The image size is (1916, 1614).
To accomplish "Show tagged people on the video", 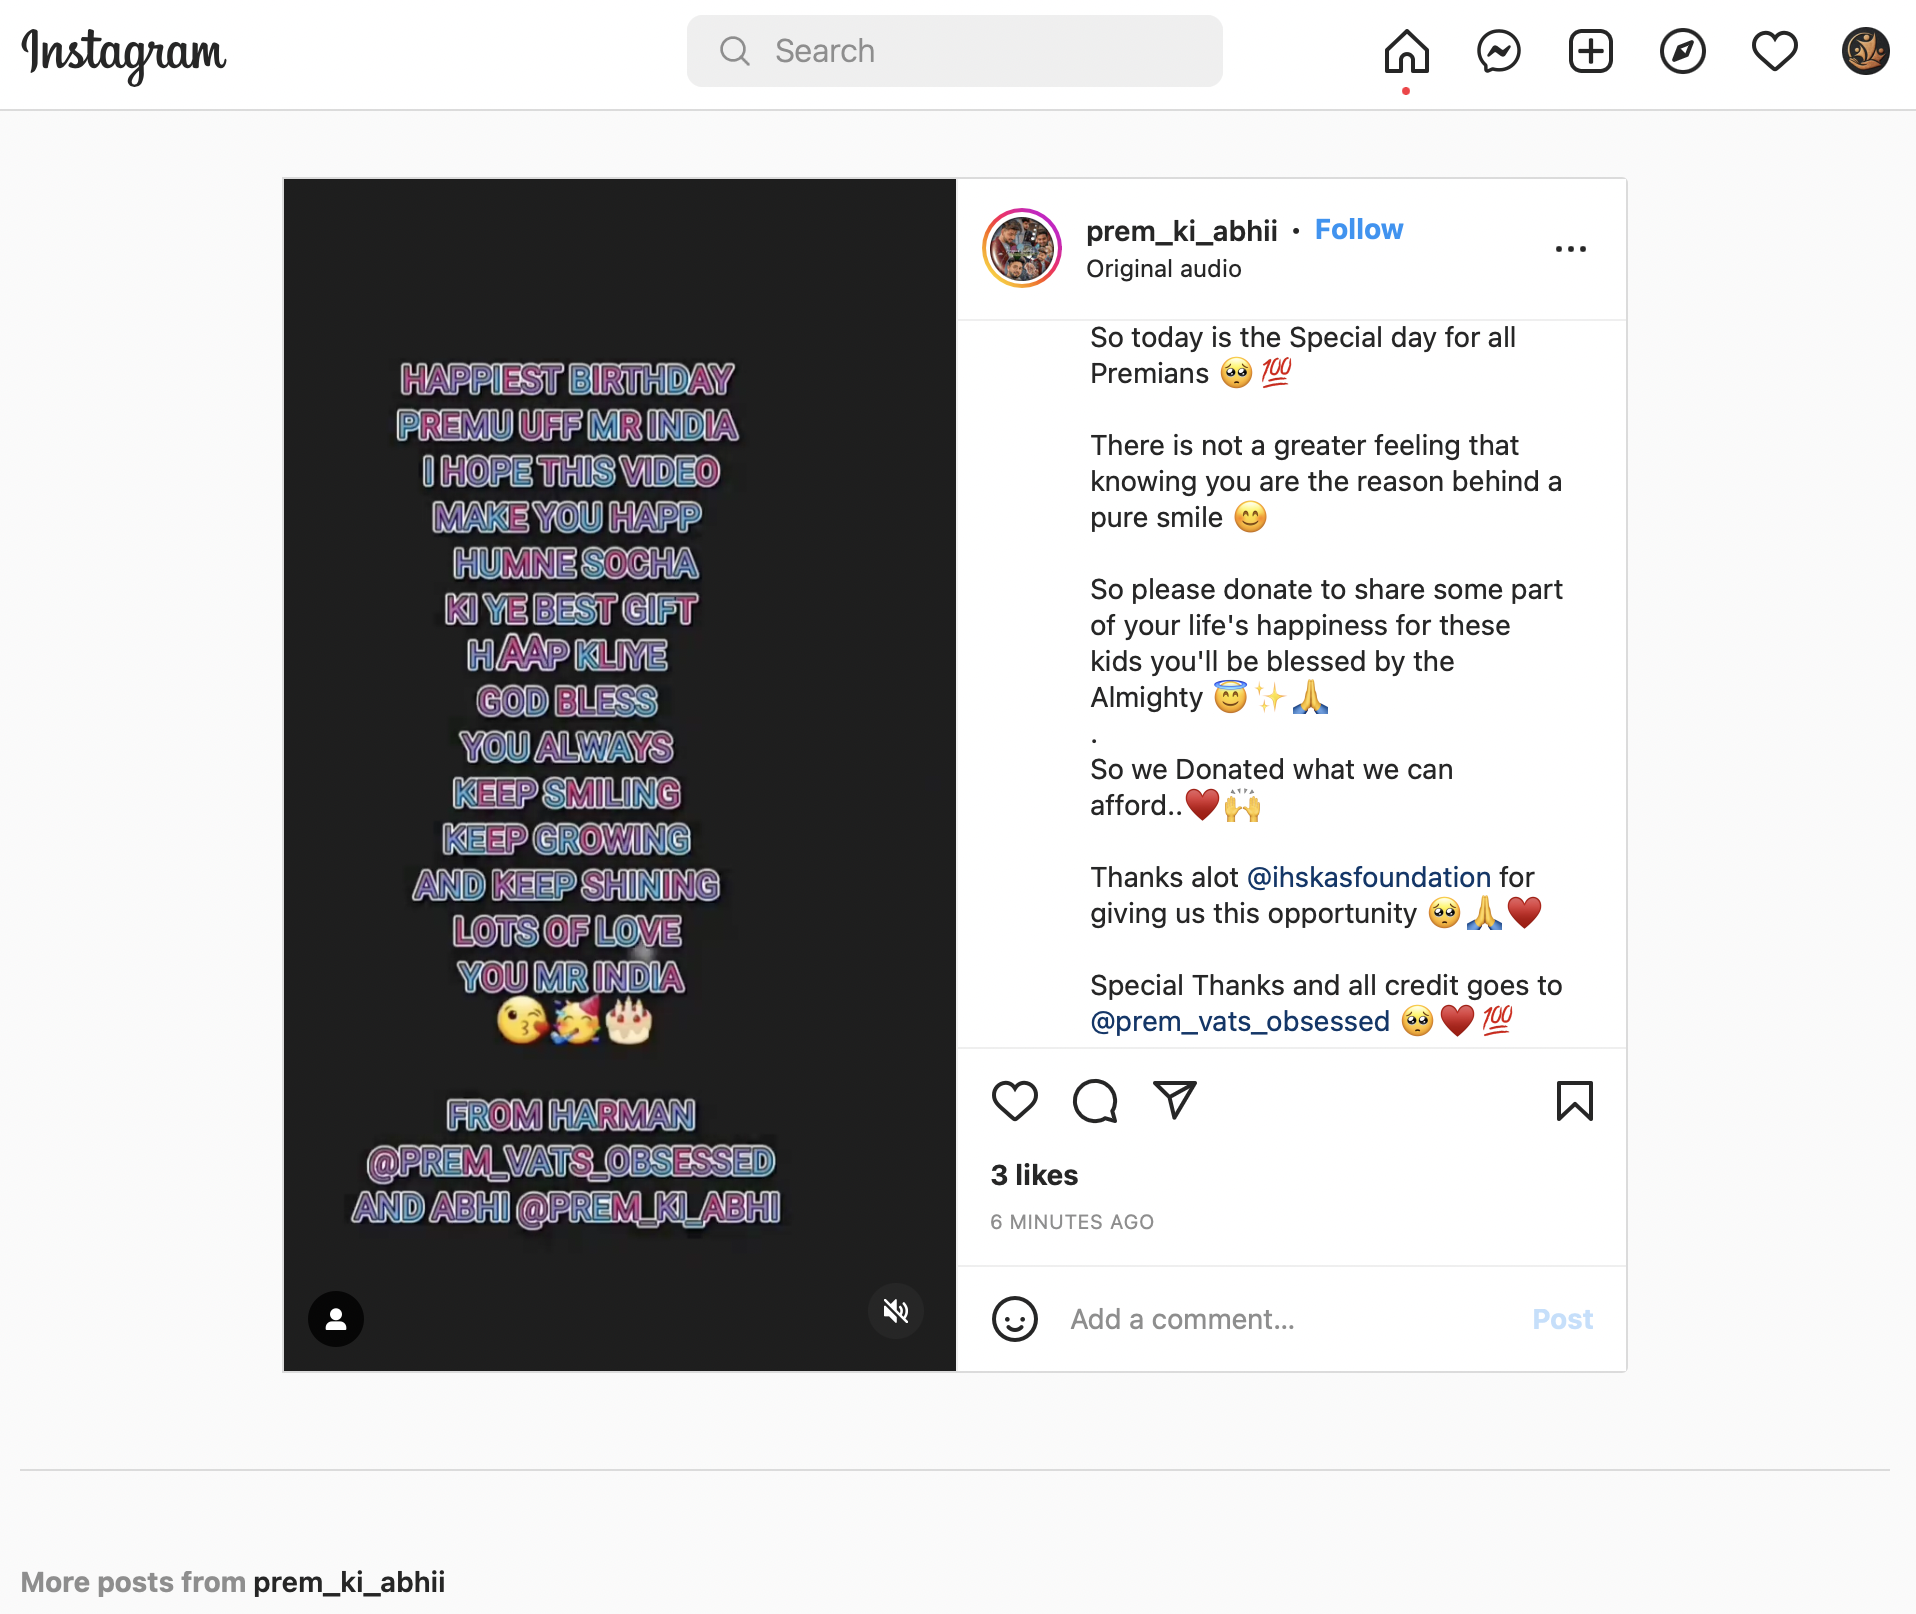I will pyautogui.click(x=336, y=1319).
